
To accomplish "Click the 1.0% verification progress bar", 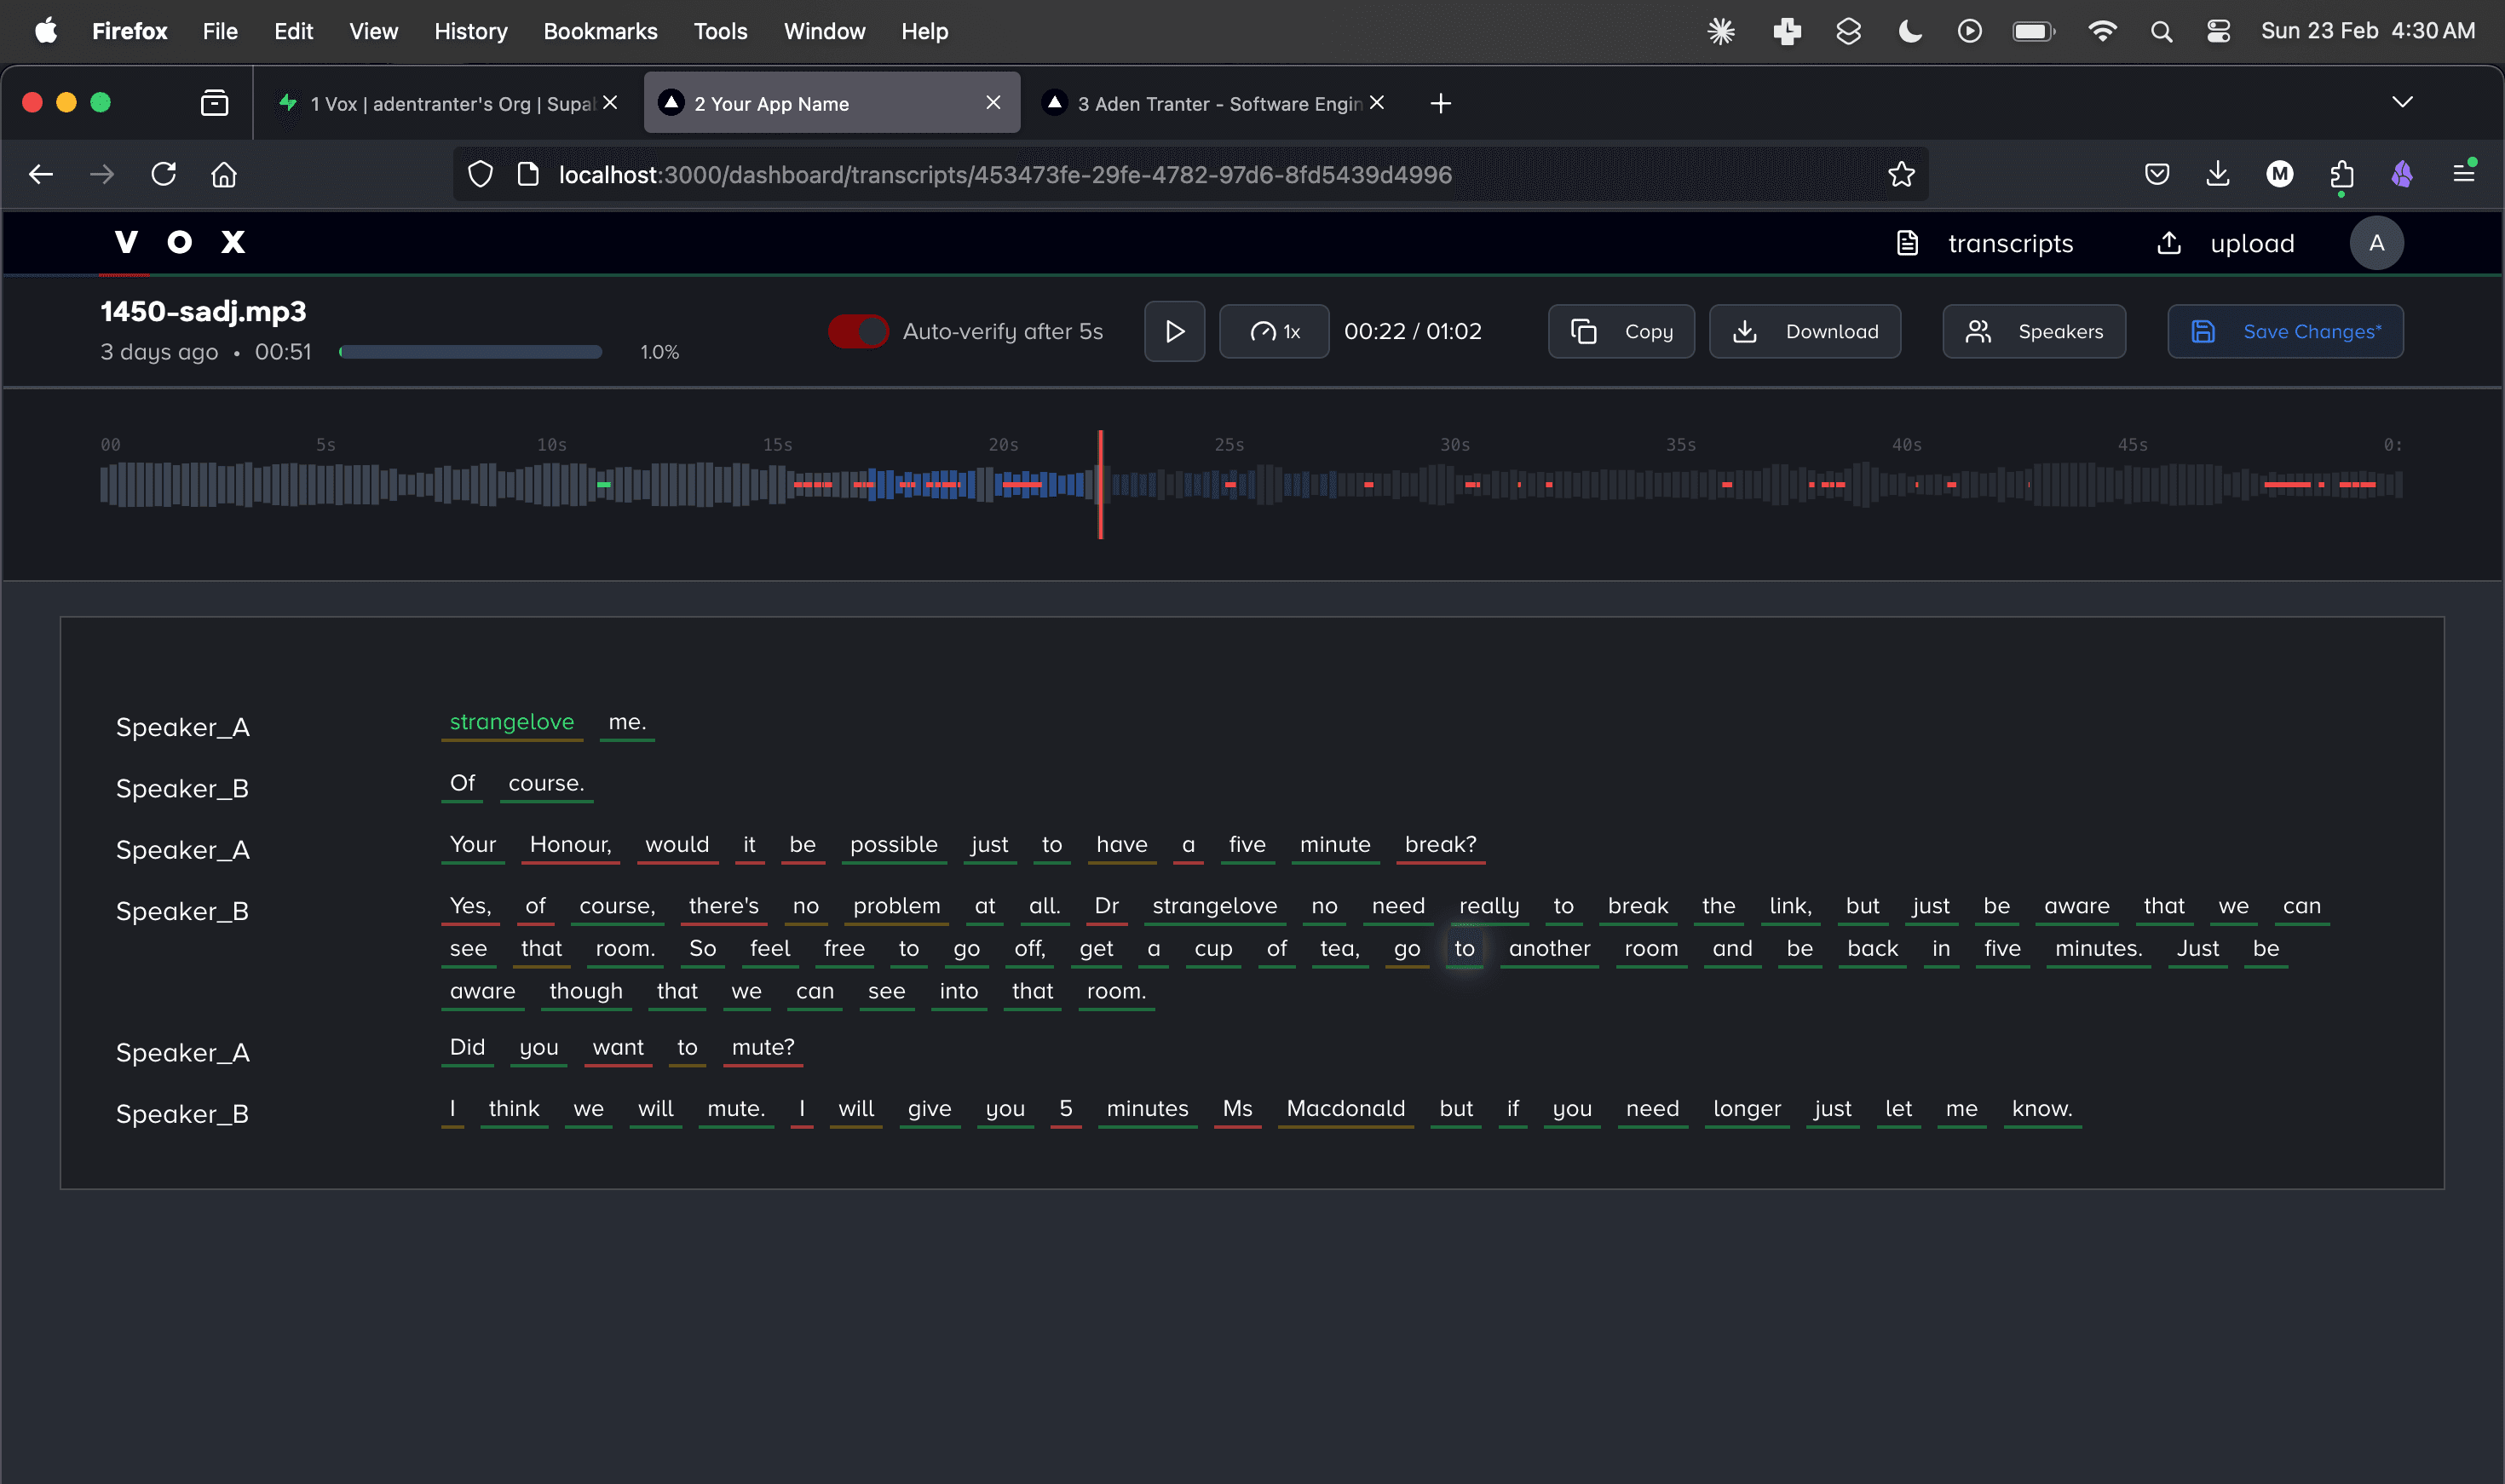I will tap(470, 352).
